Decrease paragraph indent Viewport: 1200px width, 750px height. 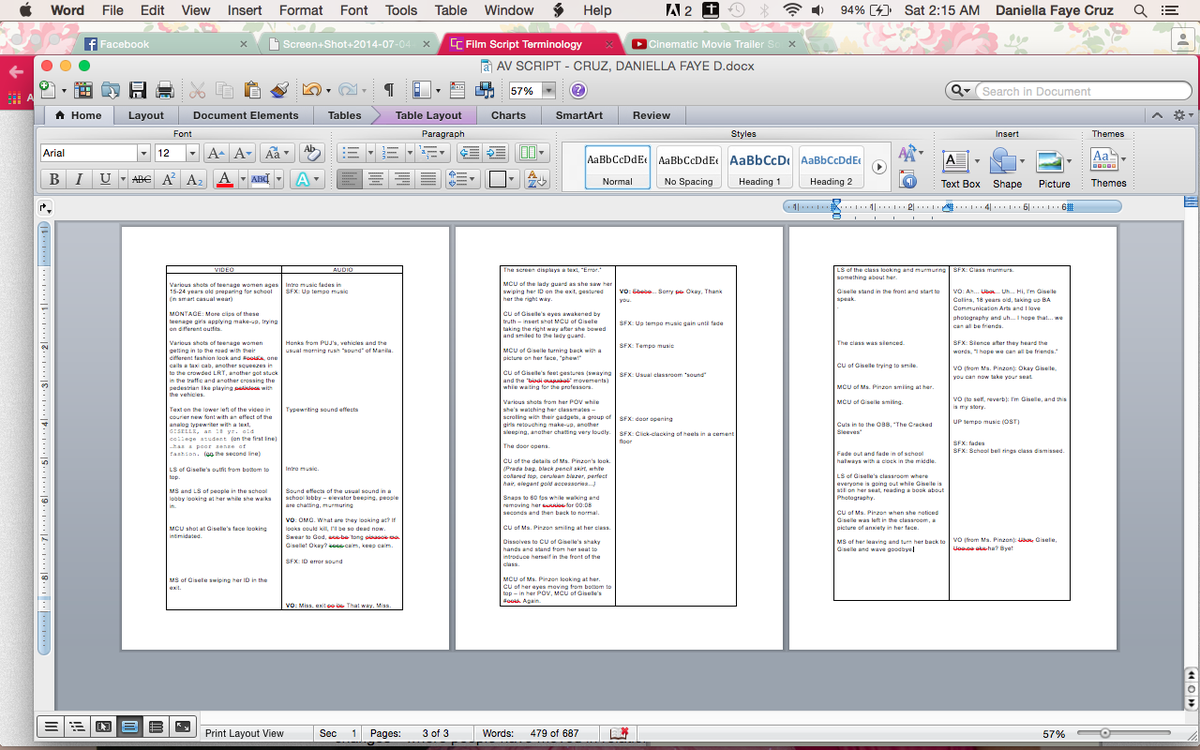pos(469,153)
